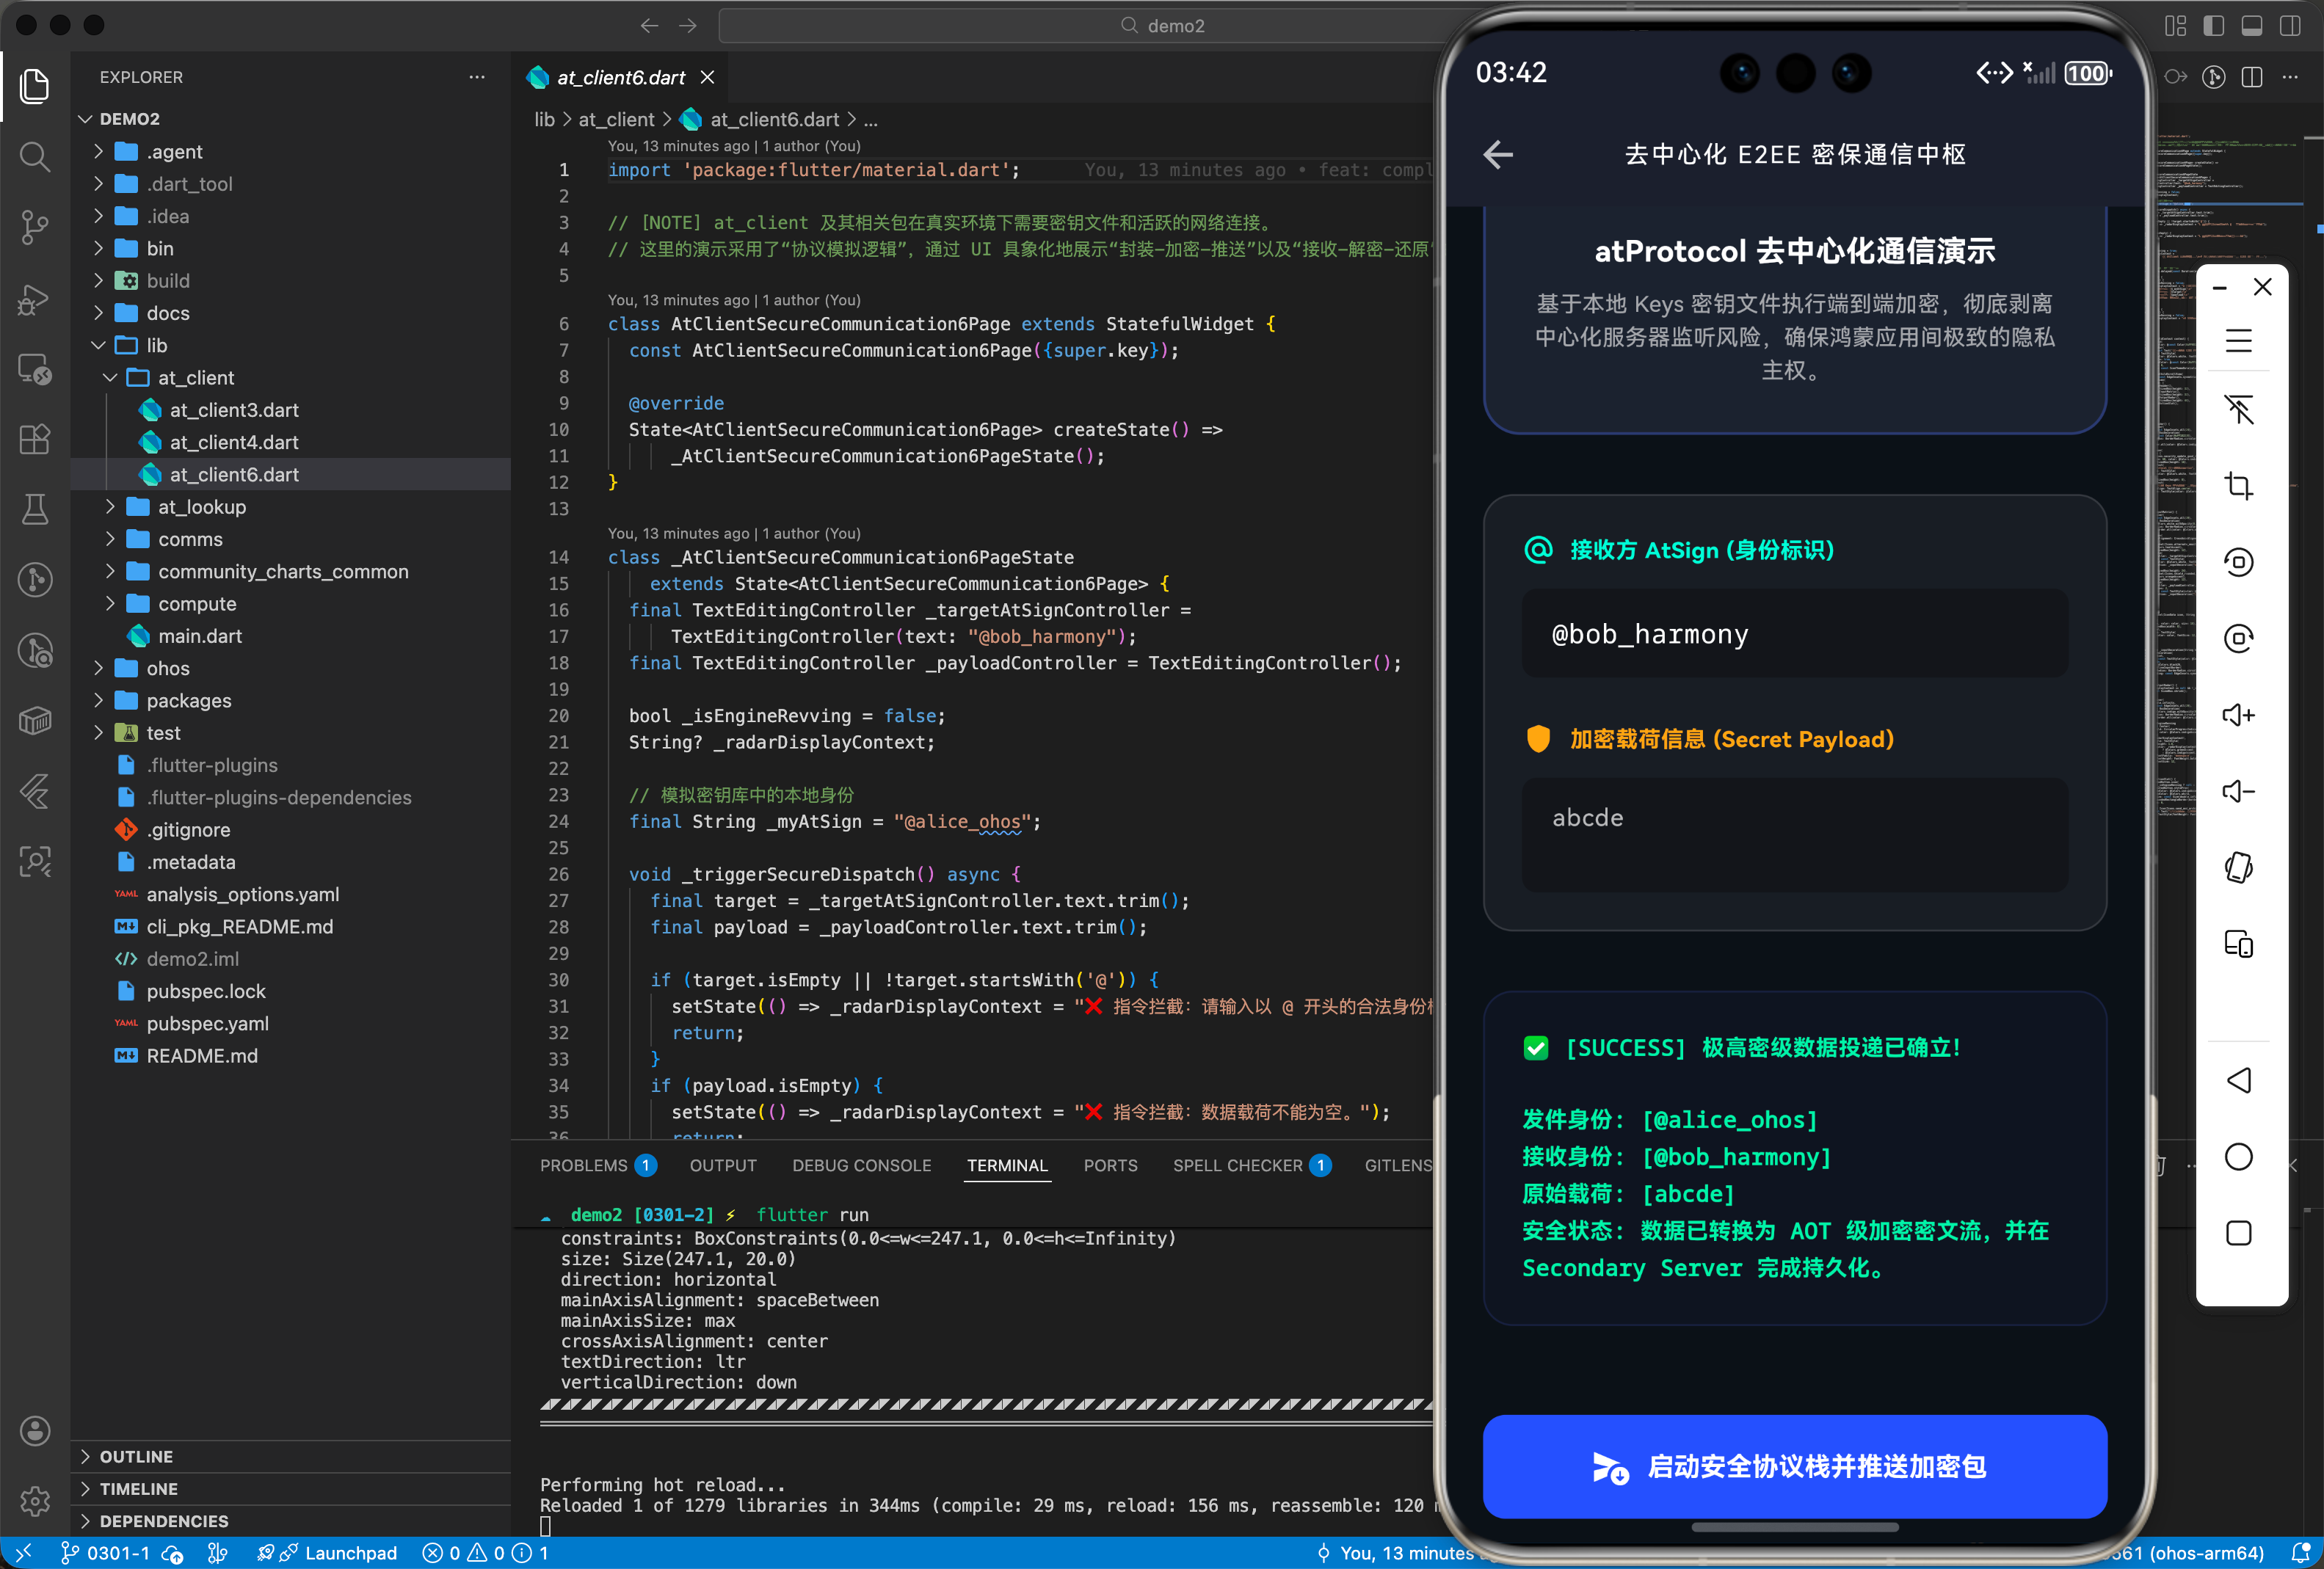2324x1569 pixels.
Task: Toggle secondary side bar layout icon
Action: [2289, 25]
